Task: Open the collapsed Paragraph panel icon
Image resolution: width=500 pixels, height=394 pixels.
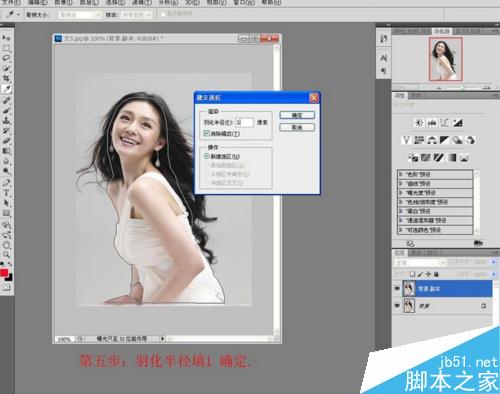Action: point(384,71)
